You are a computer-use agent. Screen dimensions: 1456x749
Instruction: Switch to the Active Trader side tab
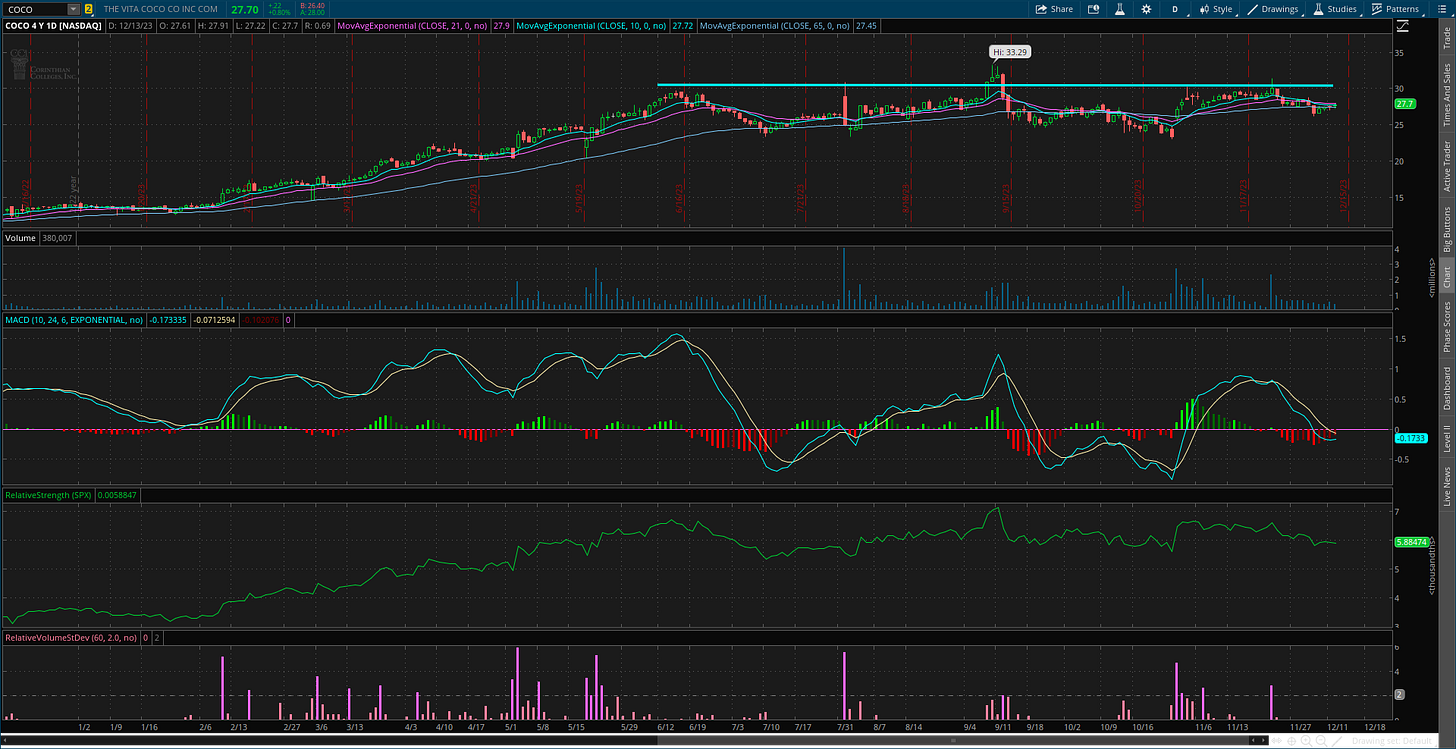(1446, 165)
